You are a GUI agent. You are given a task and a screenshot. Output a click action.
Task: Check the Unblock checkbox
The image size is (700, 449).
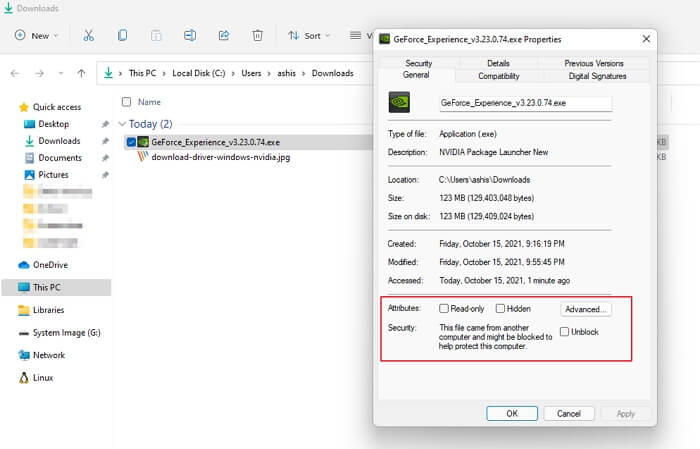coord(564,332)
